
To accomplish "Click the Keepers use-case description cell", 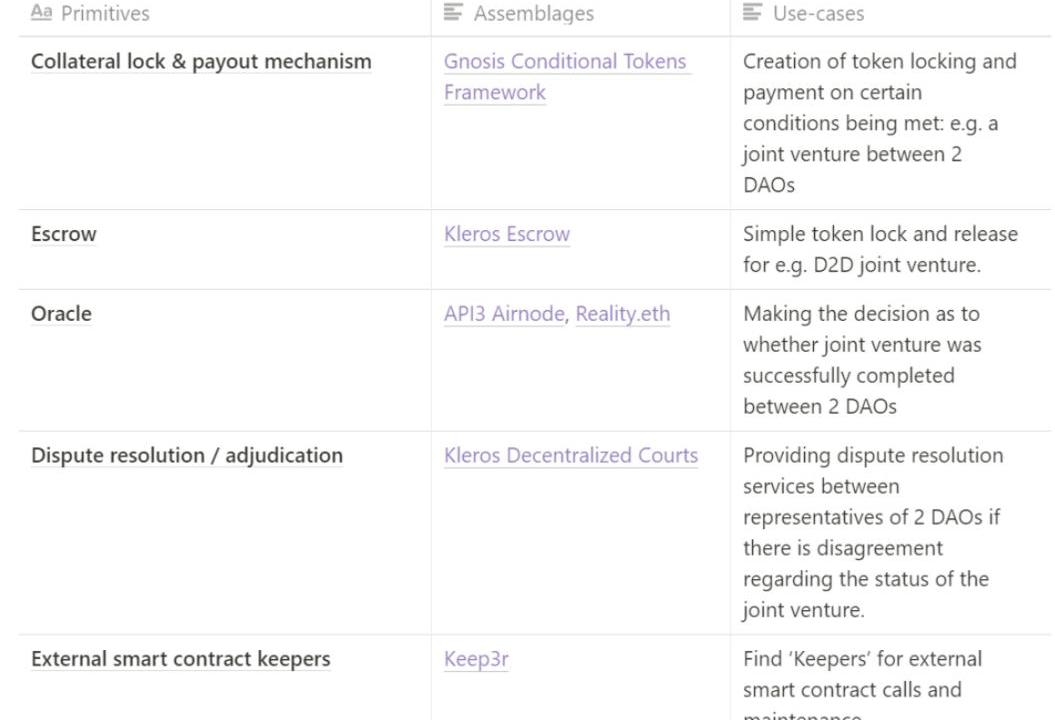I will click(x=891, y=678).
